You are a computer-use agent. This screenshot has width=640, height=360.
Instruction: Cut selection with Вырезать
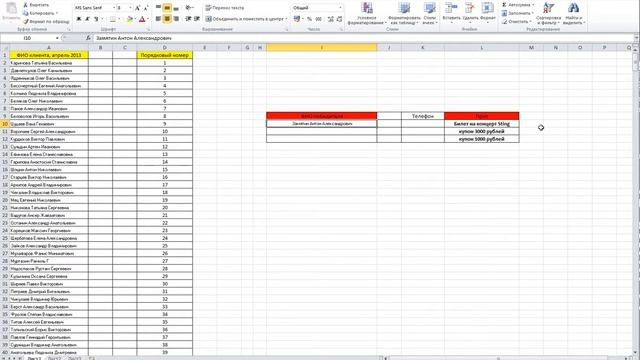pos(36,5)
